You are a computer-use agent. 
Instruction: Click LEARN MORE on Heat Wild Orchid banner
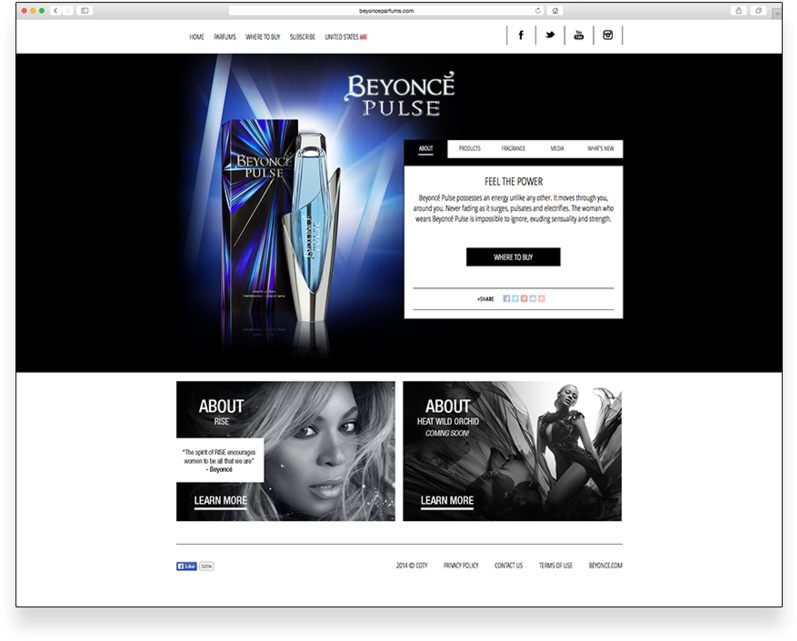(447, 501)
